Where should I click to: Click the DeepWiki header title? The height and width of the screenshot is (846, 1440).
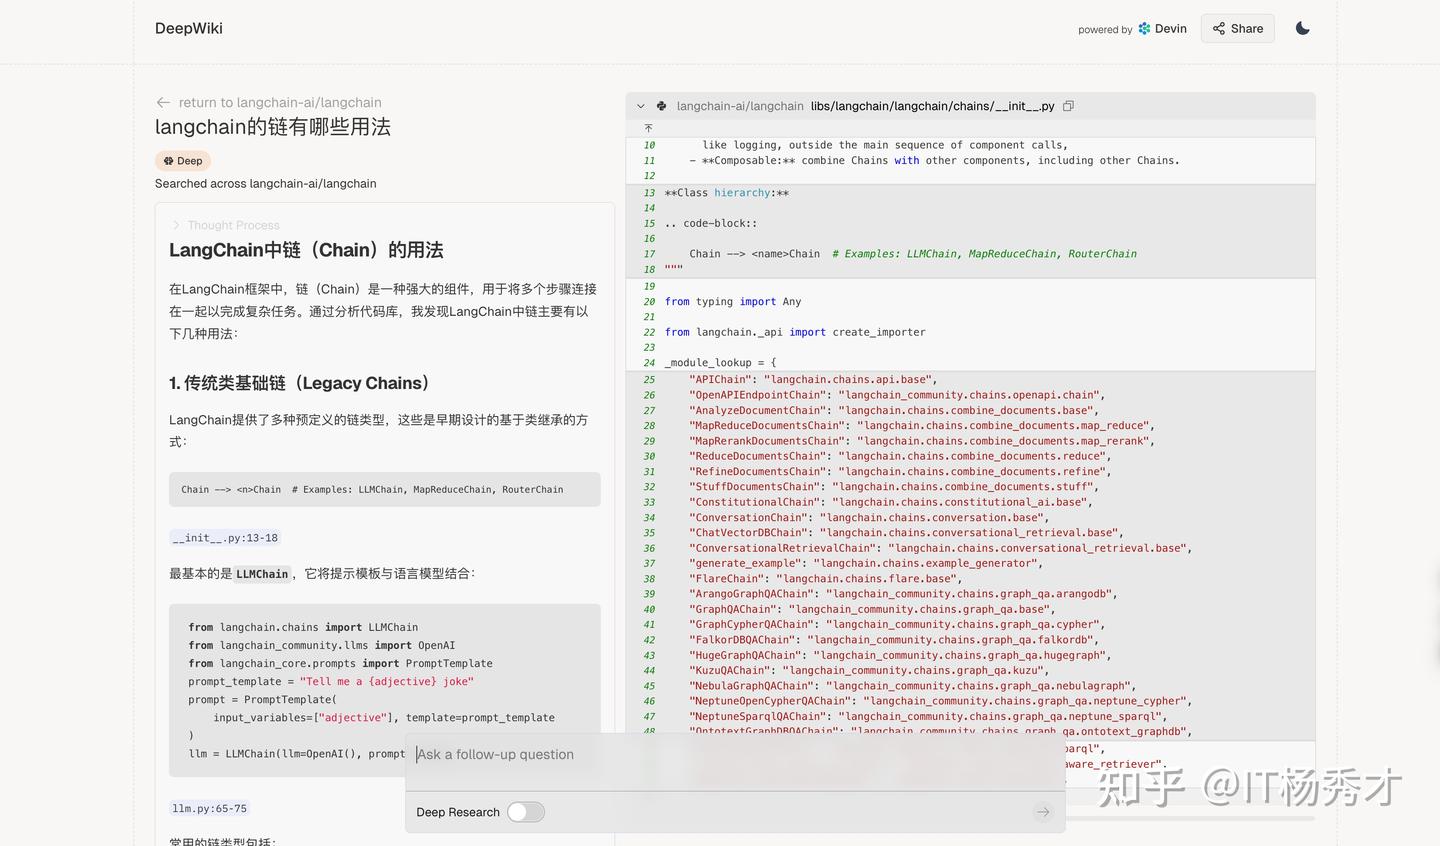(188, 29)
